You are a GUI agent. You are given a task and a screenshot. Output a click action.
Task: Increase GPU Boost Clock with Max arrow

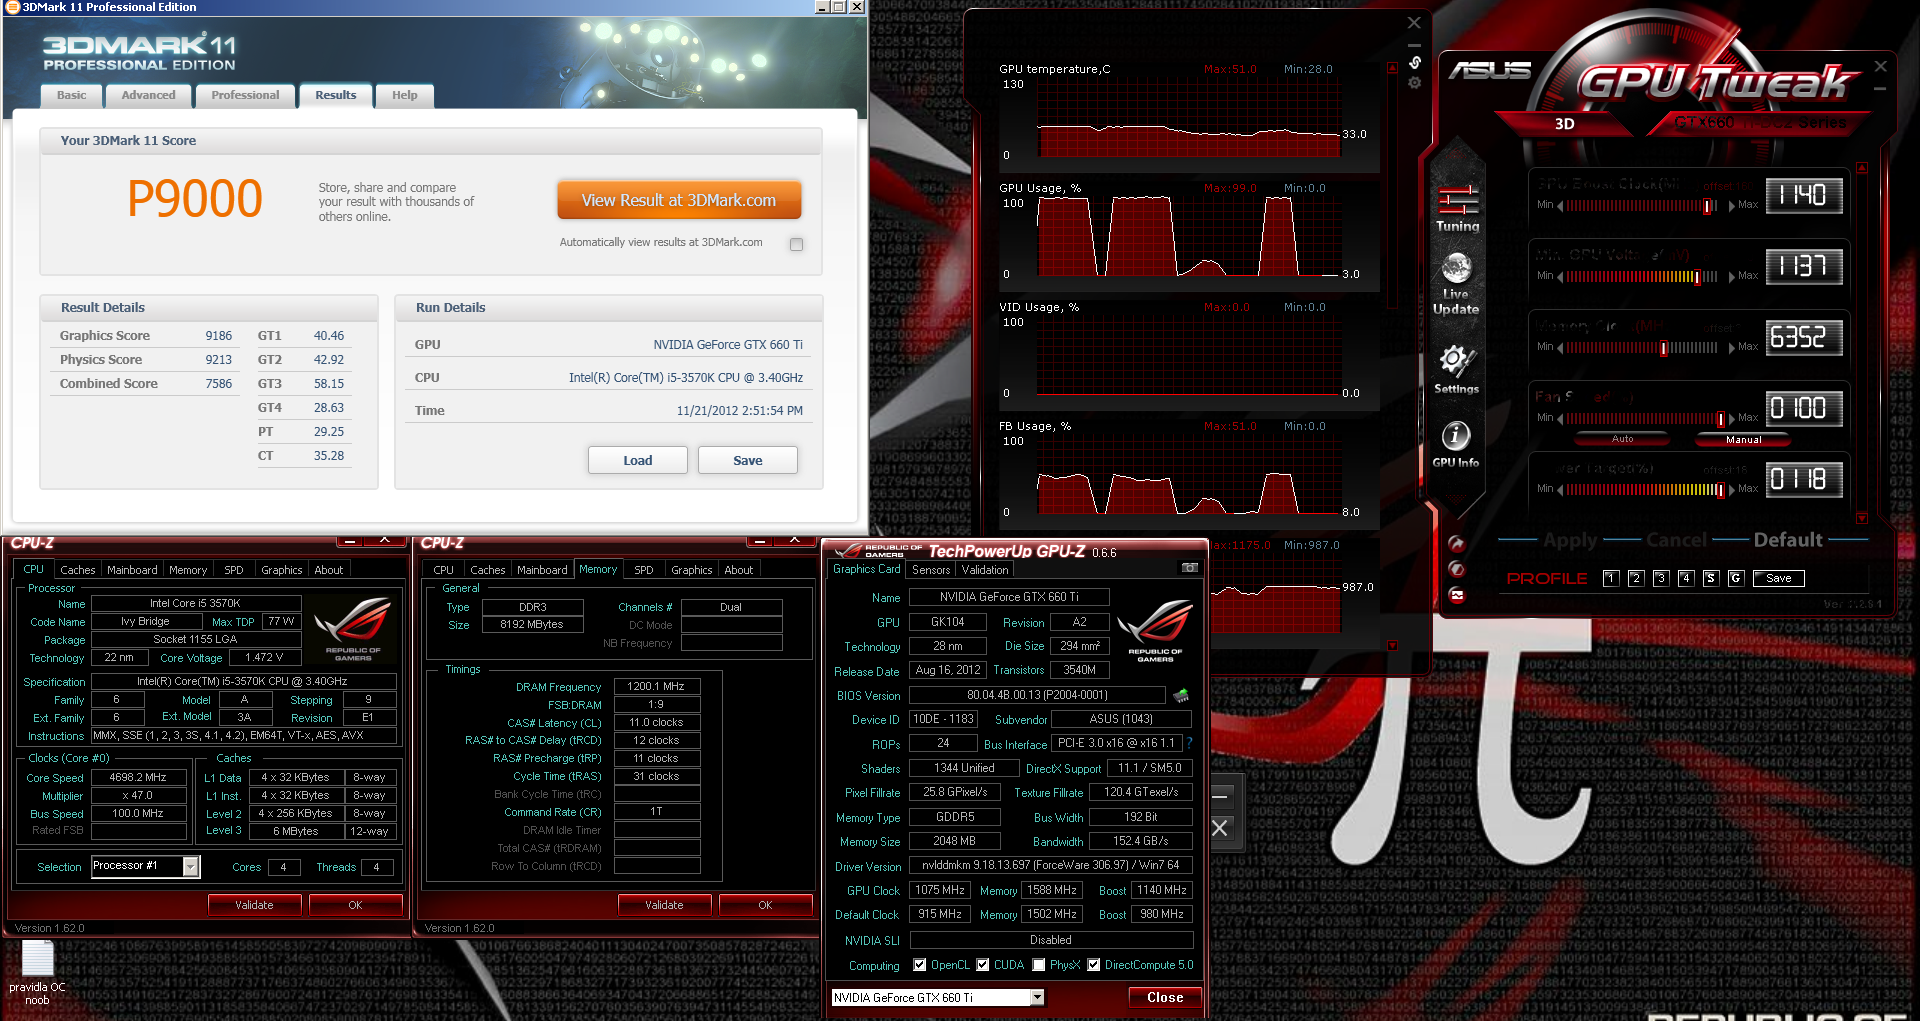coord(1732,206)
